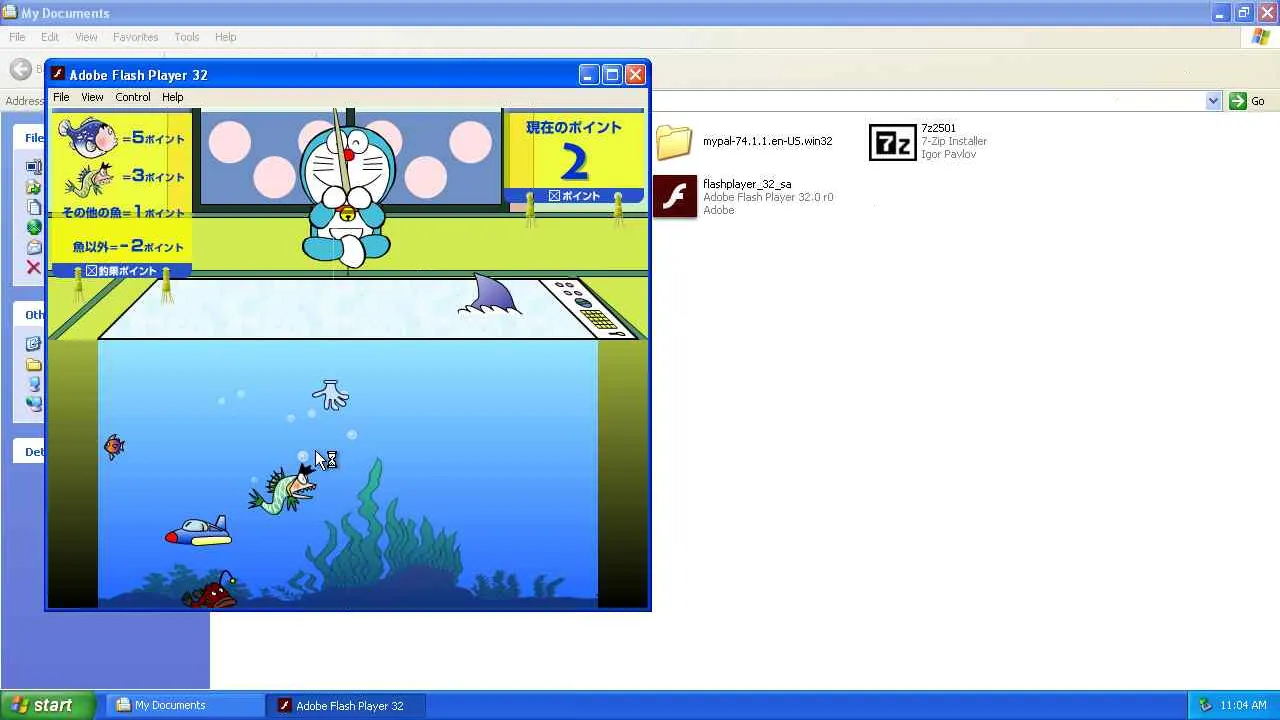The height and width of the screenshot is (720, 1280).
Task: Open the Flash Player Control menu
Action: [133, 97]
